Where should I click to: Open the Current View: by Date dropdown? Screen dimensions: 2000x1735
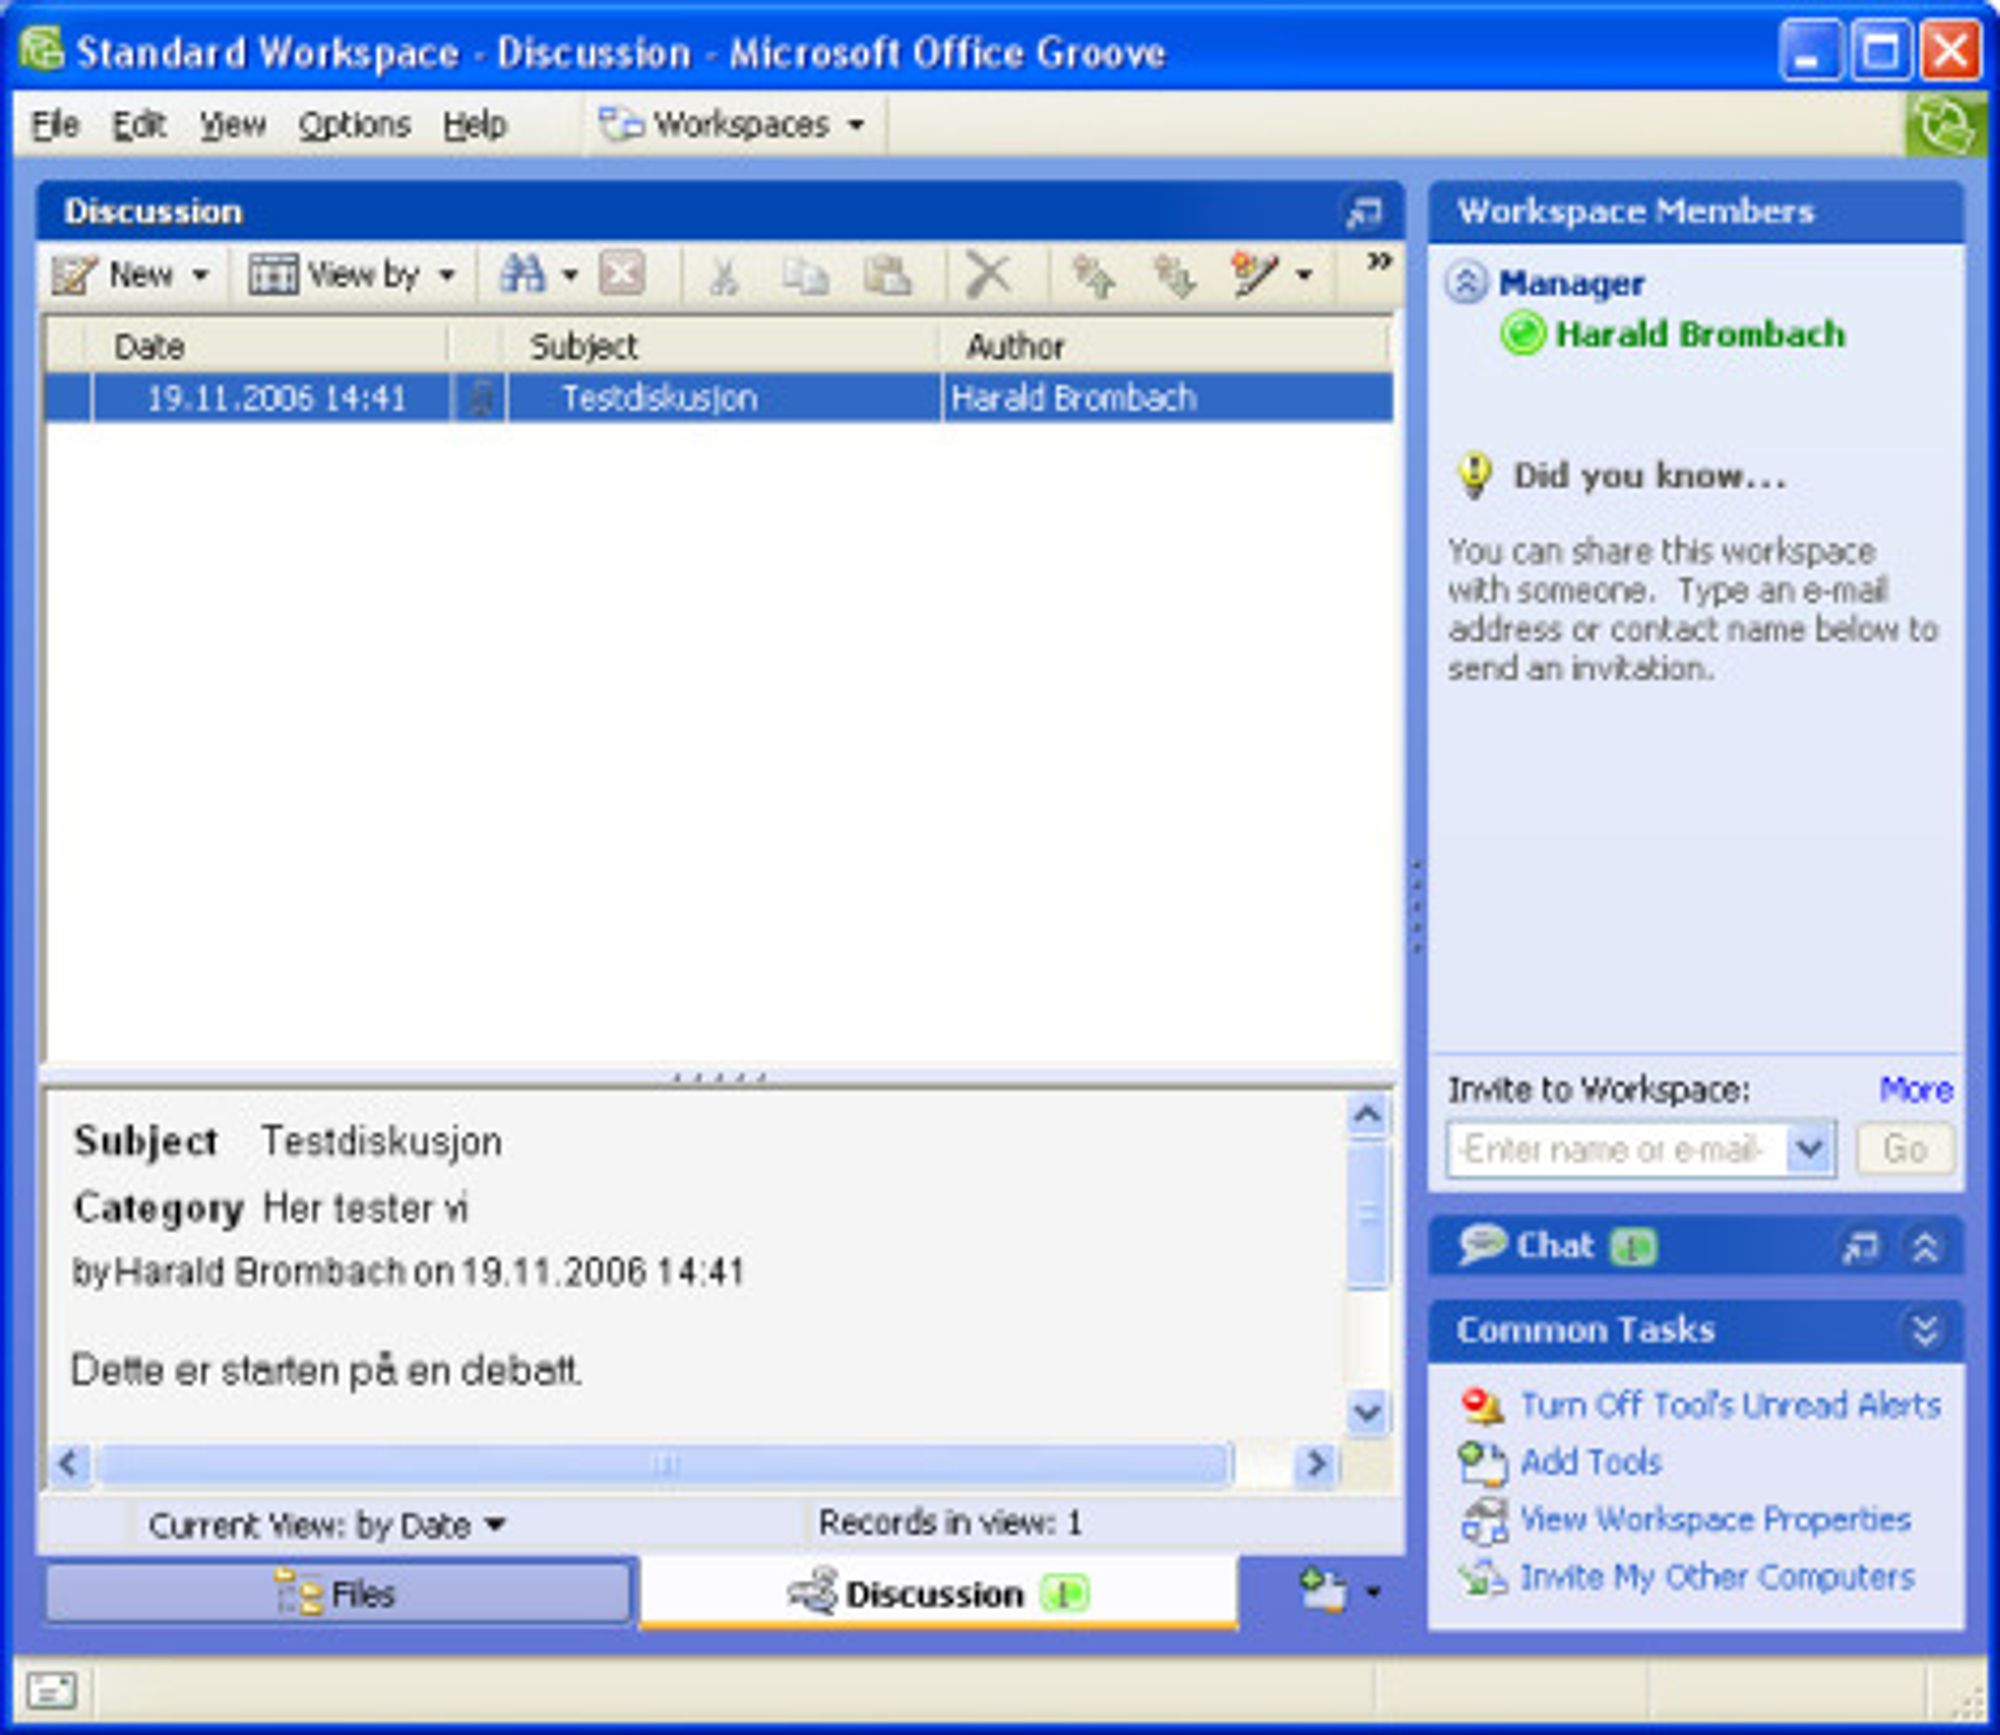327,1525
